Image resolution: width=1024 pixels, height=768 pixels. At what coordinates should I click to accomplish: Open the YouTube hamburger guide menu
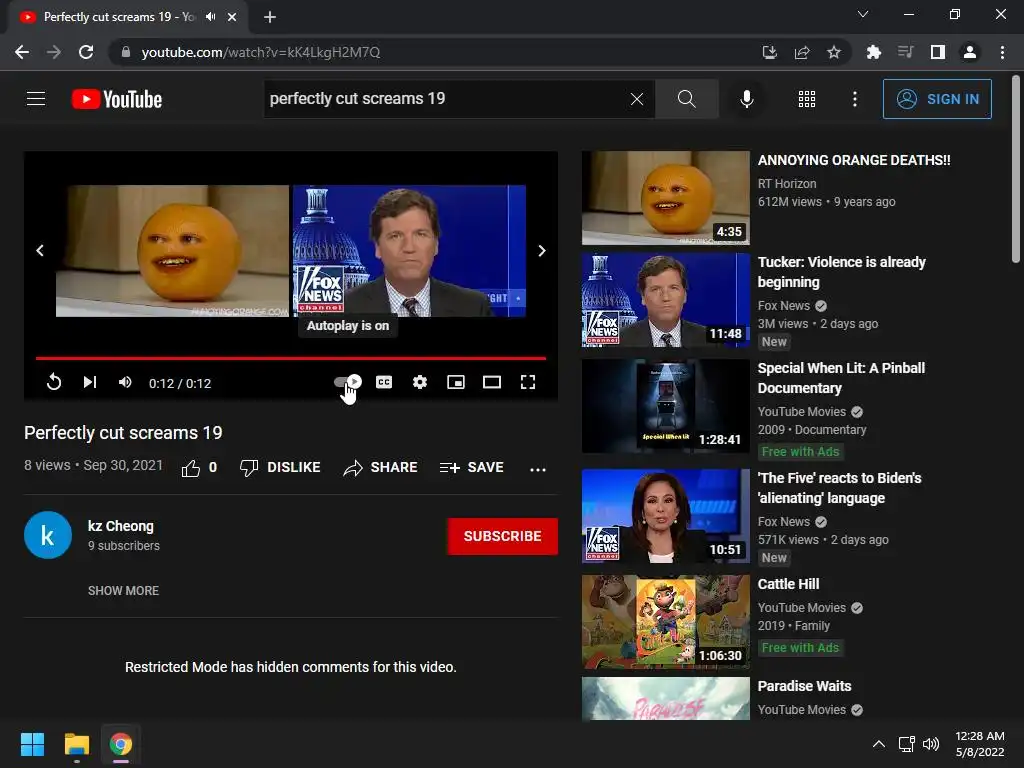point(36,99)
